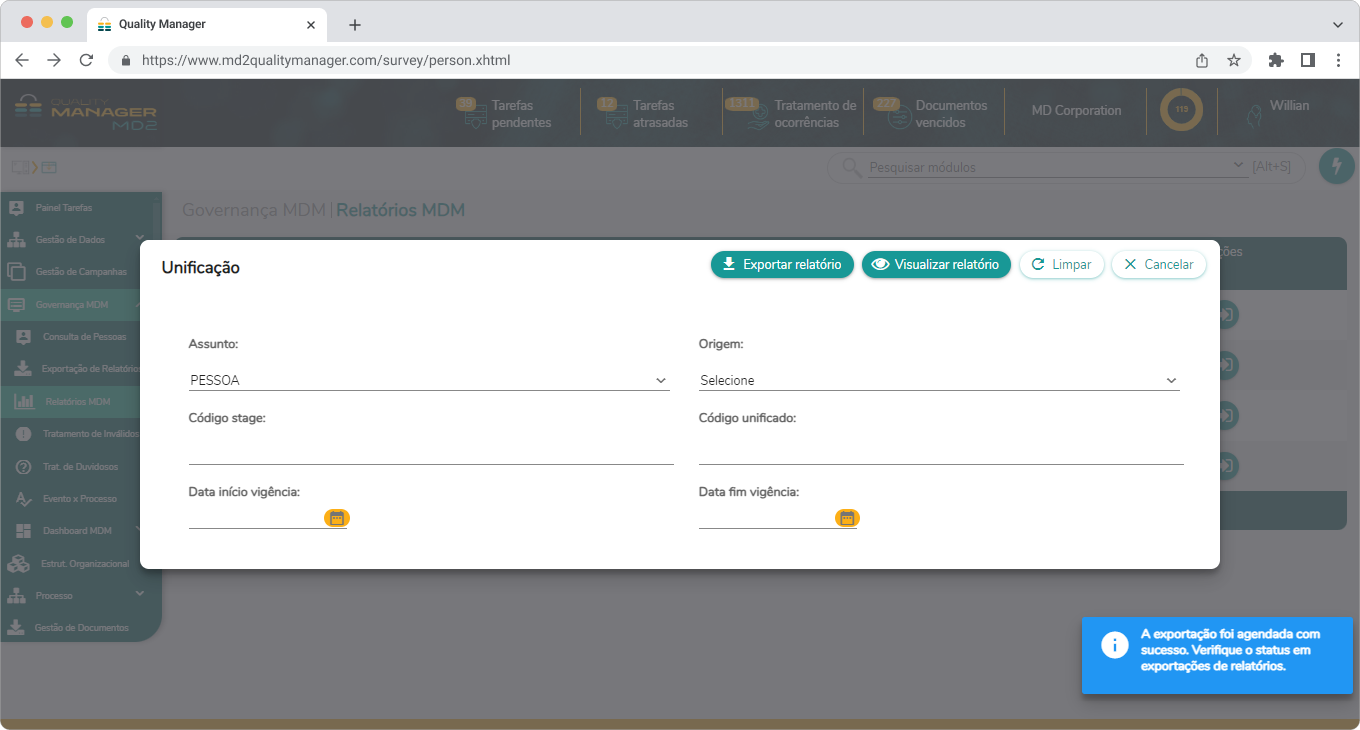Screen dimensions: 1360x730
Task: Click the info icon in the notification
Action: 1115,645
